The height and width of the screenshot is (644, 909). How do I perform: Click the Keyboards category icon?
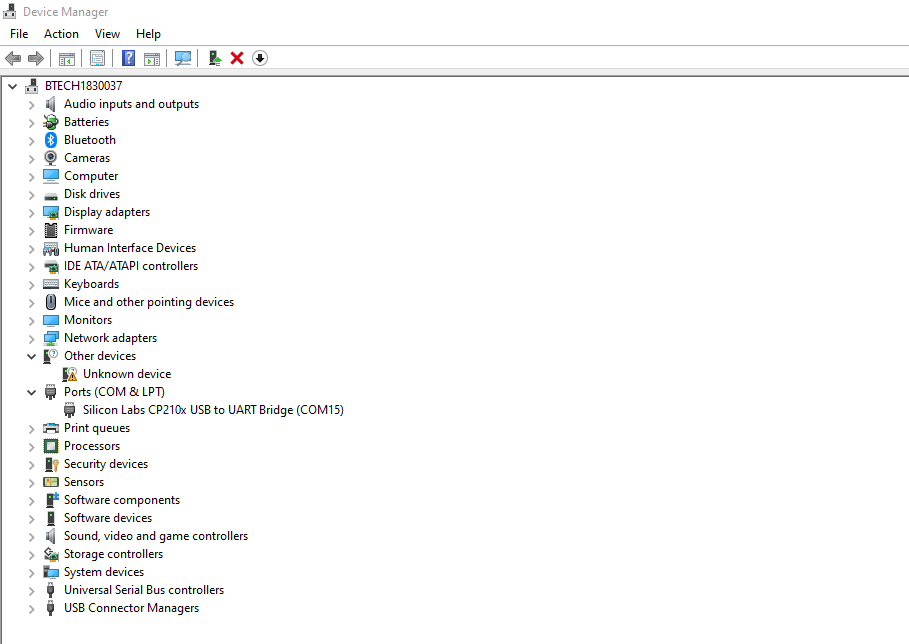pos(51,284)
